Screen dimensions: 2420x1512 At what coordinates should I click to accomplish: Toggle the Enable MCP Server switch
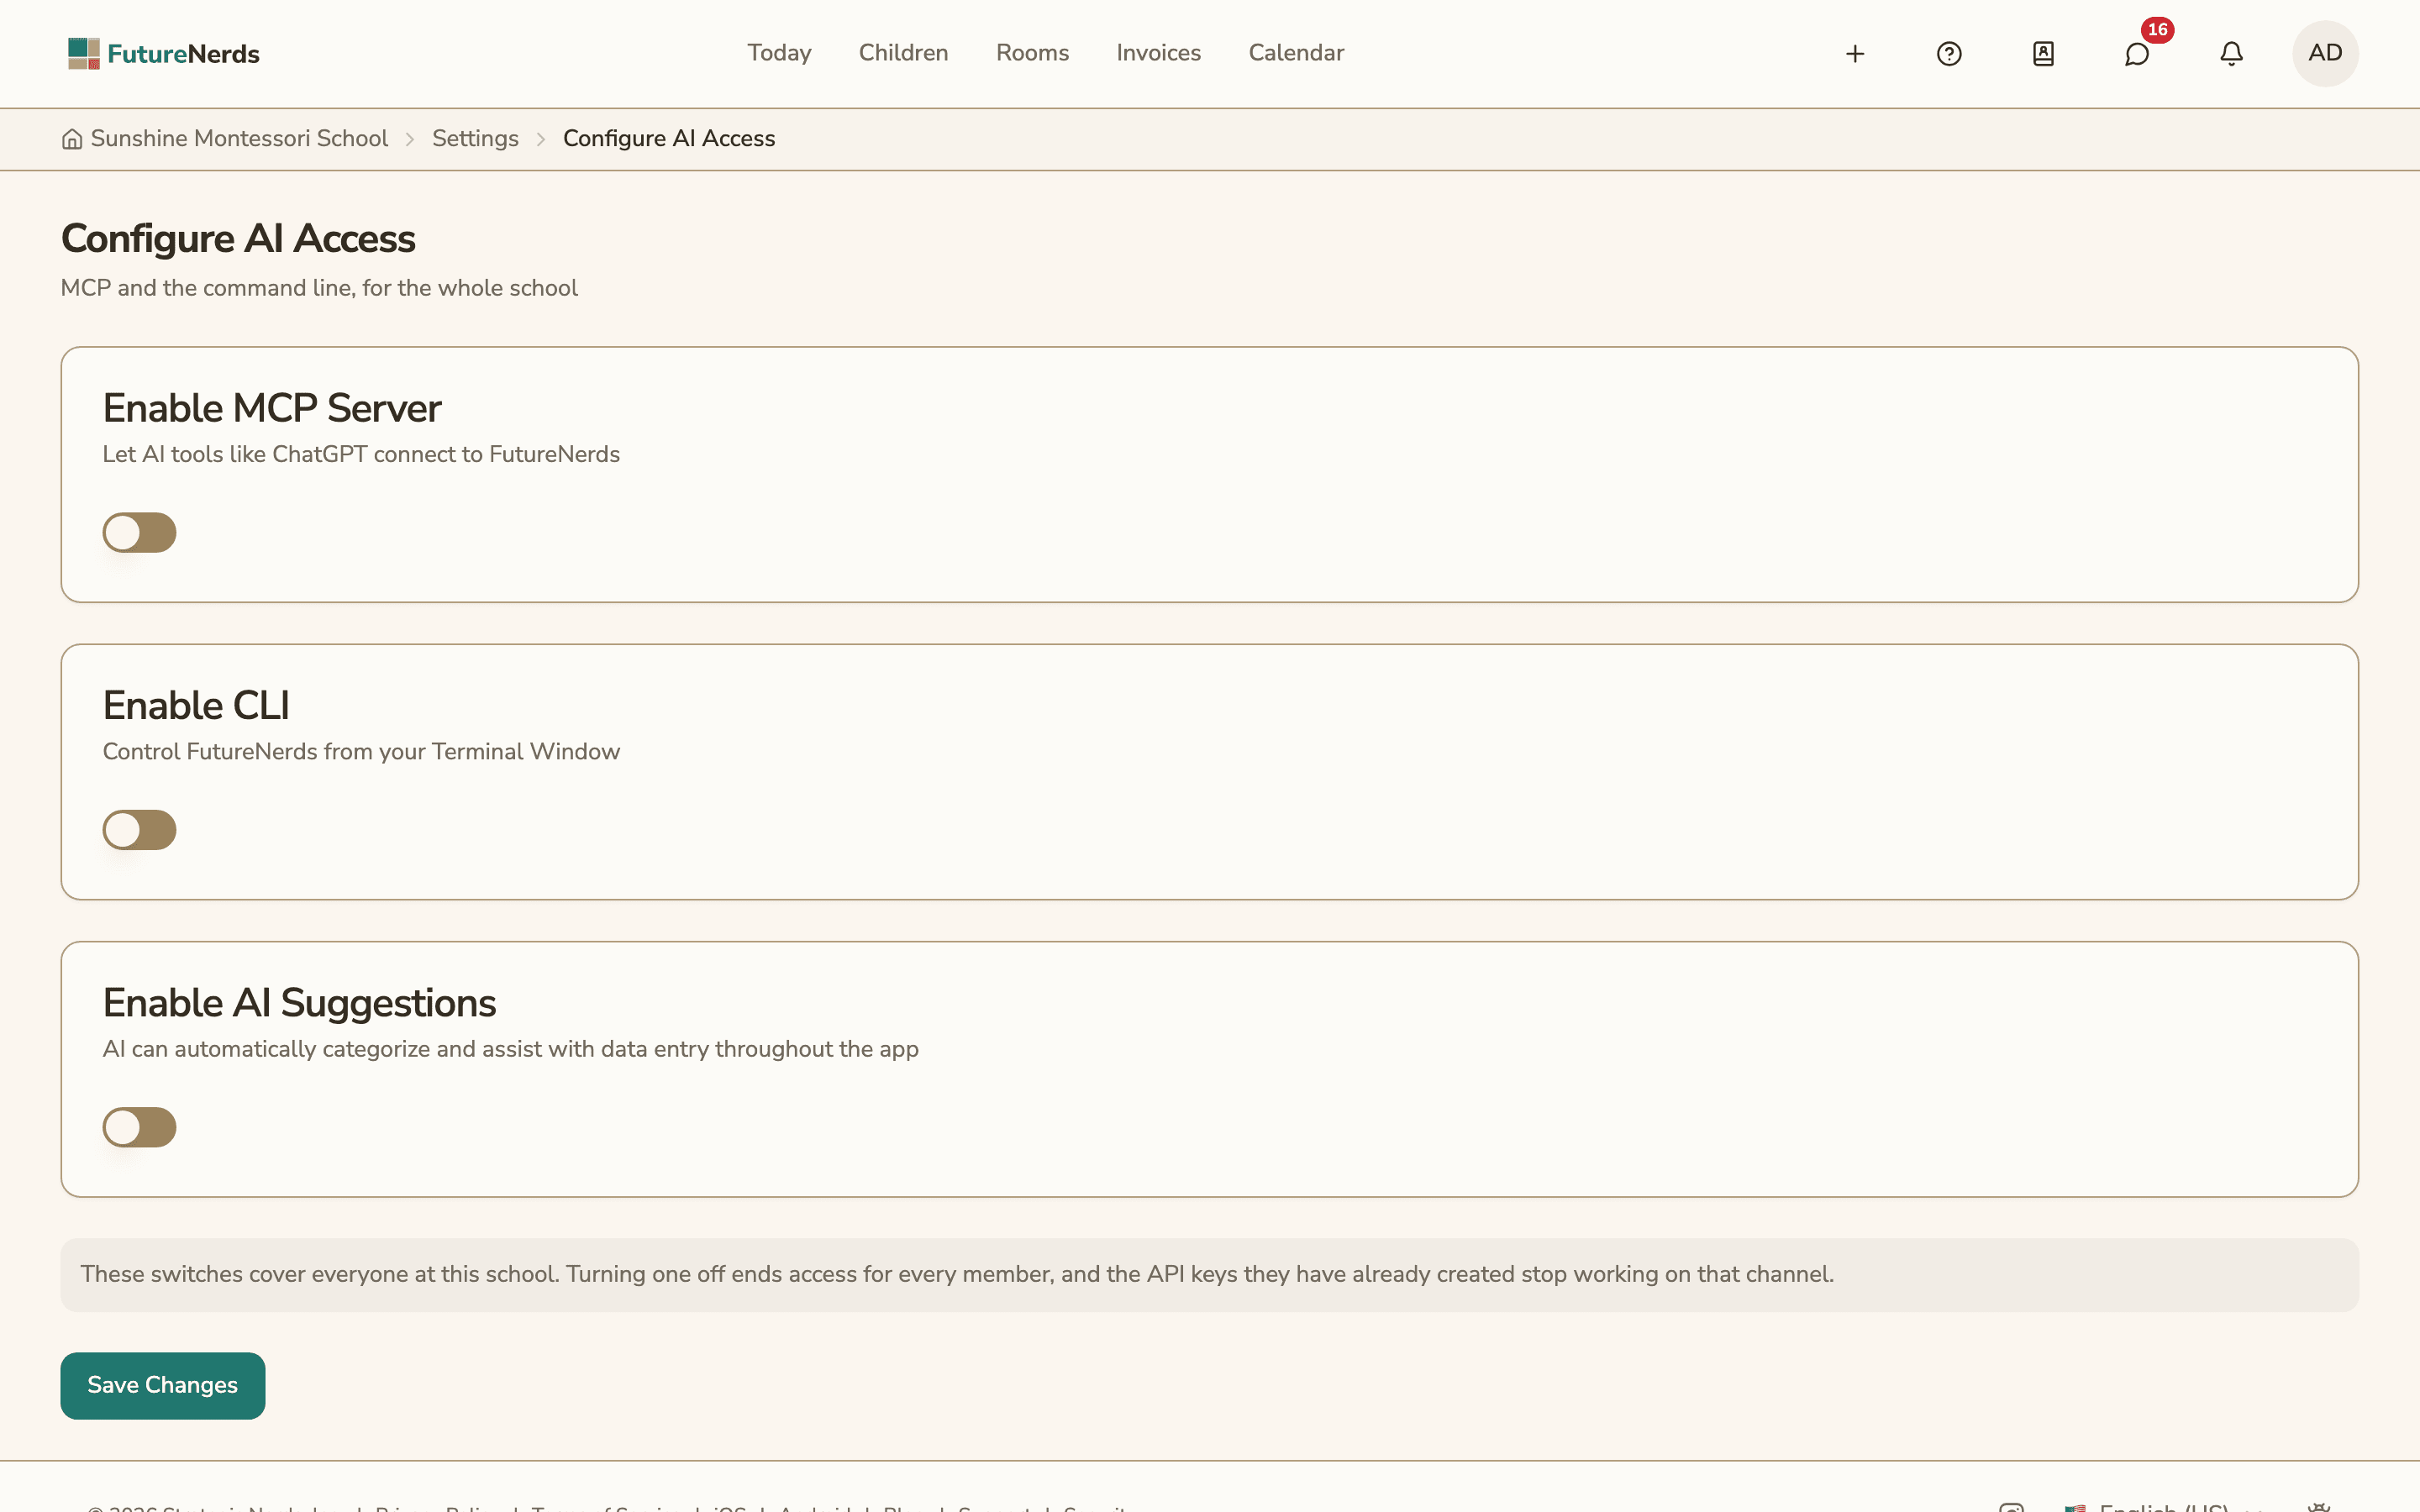[x=139, y=533]
